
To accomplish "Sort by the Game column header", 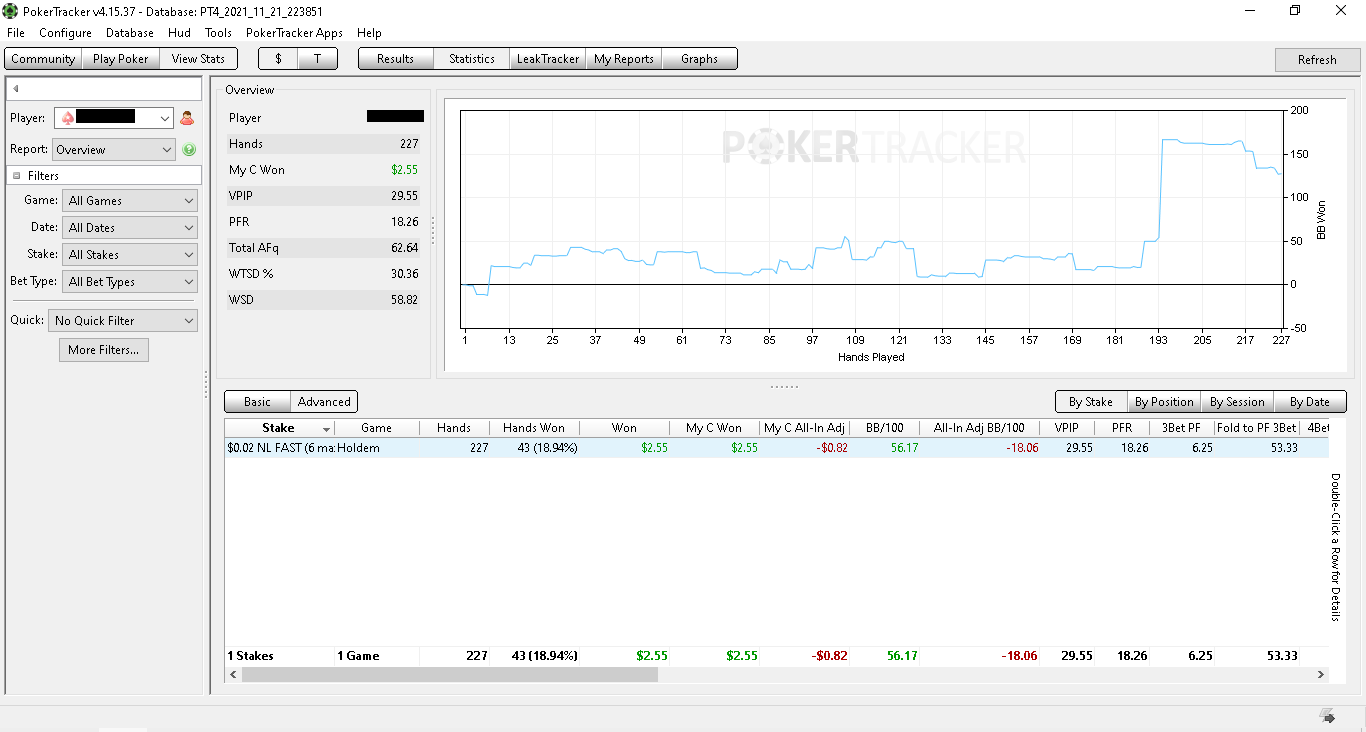I will point(377,428).
